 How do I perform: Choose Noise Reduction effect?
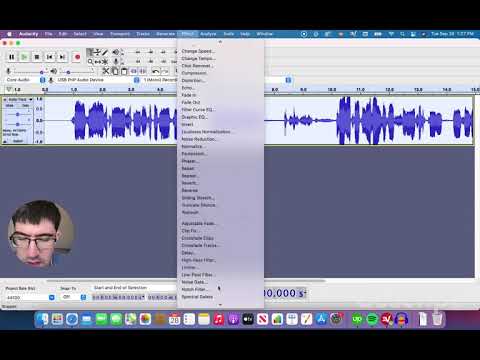point(220,139)
